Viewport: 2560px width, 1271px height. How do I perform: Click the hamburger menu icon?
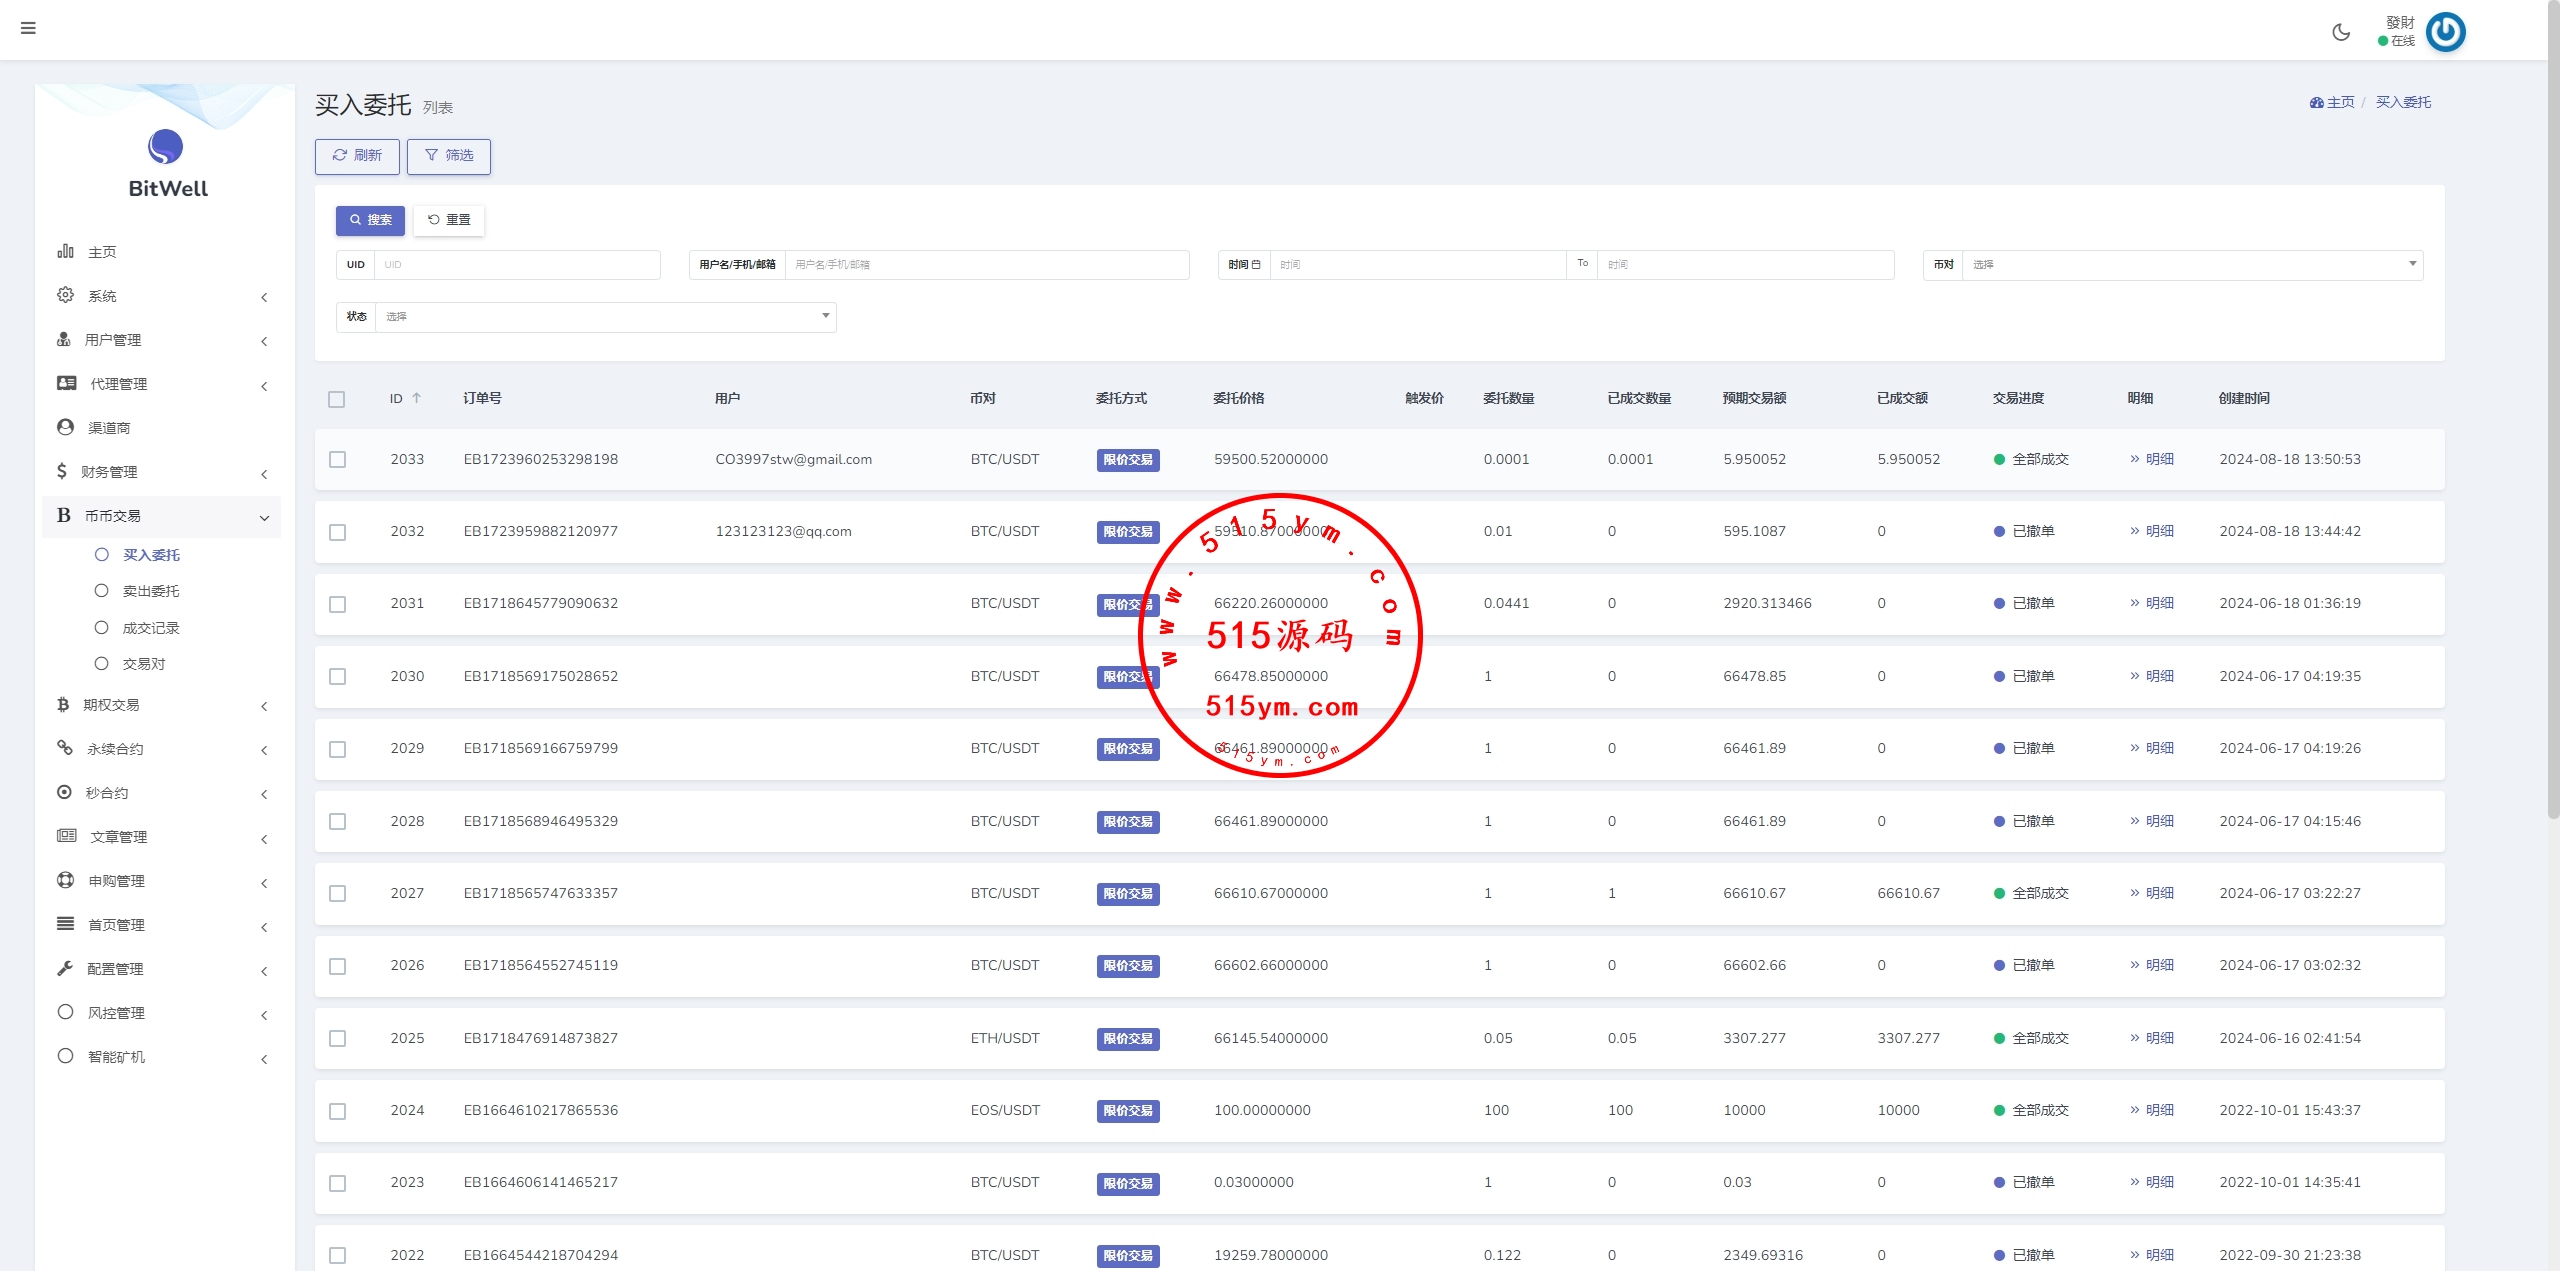pos(28,28)
